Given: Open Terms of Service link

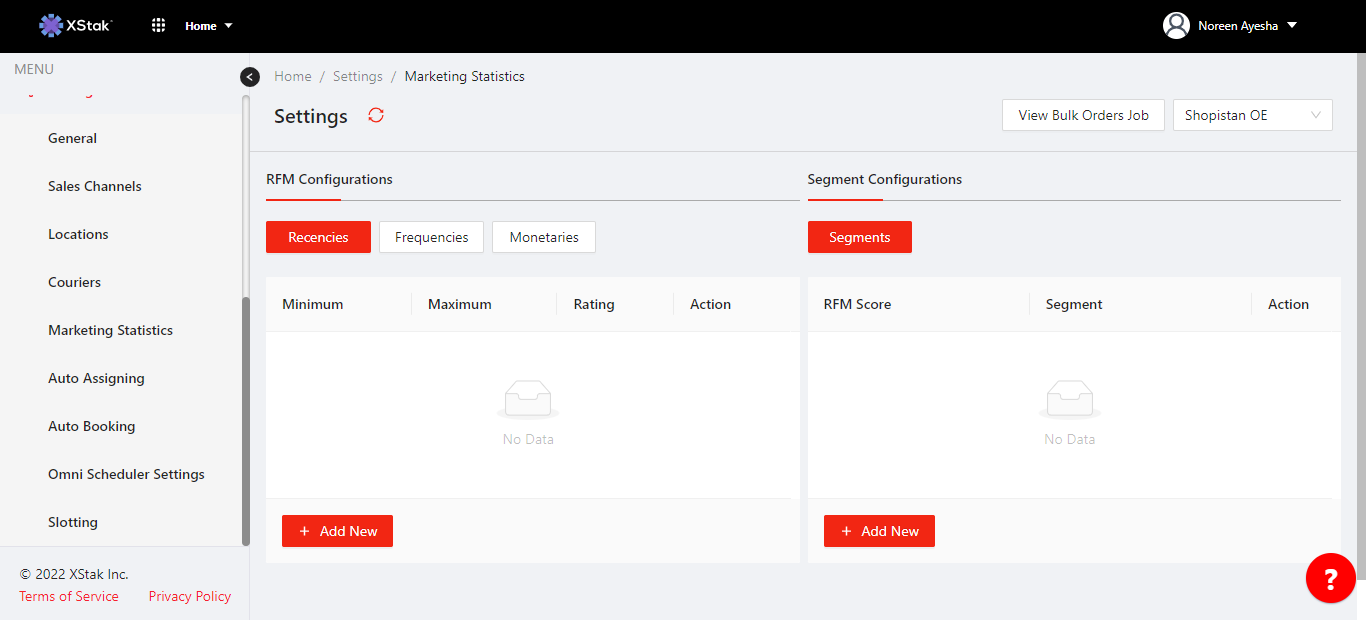Looking at the screenshot, I should tap(69, 596).
